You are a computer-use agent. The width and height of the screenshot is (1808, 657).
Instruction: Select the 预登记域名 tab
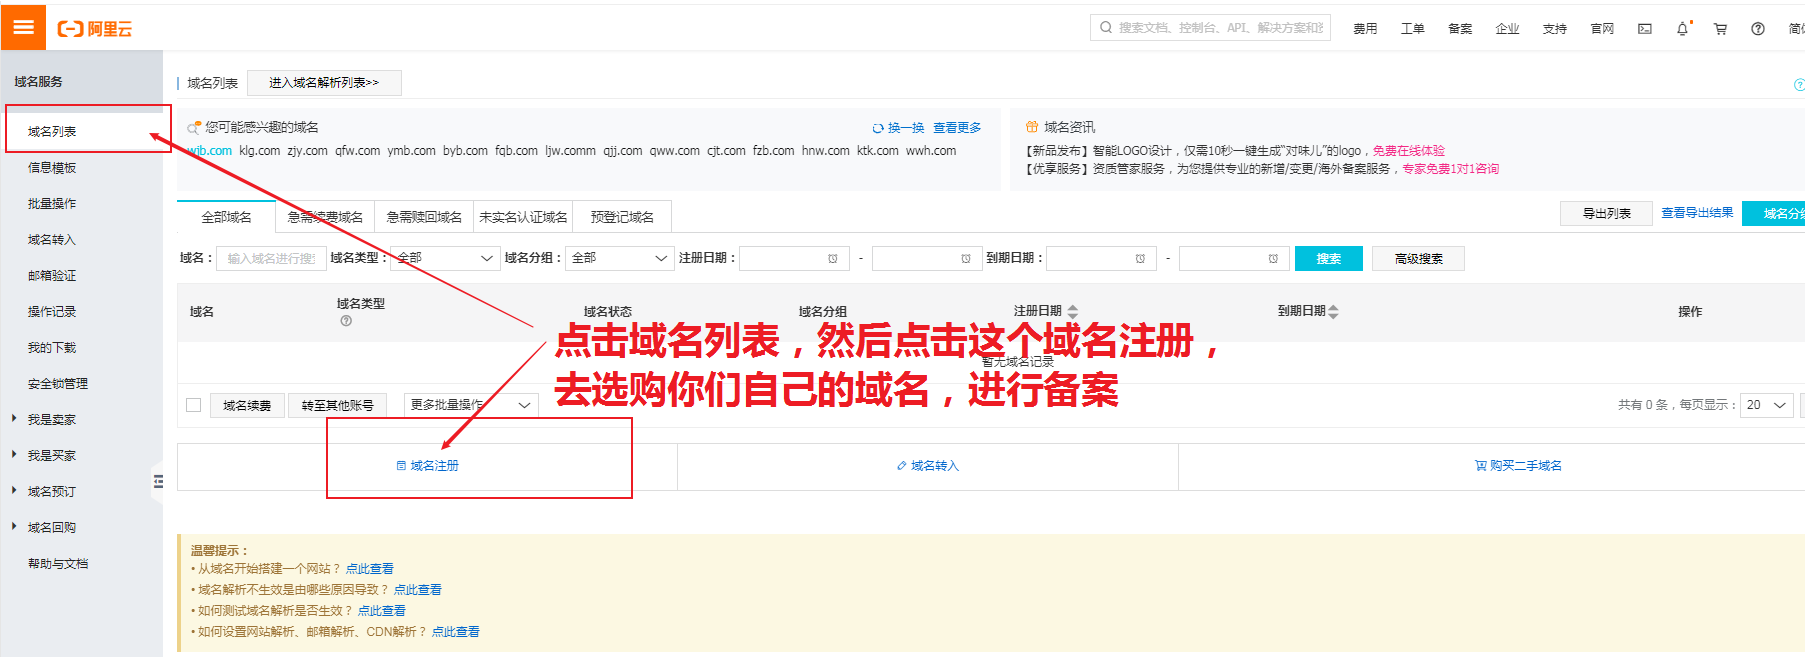point(622,217)
